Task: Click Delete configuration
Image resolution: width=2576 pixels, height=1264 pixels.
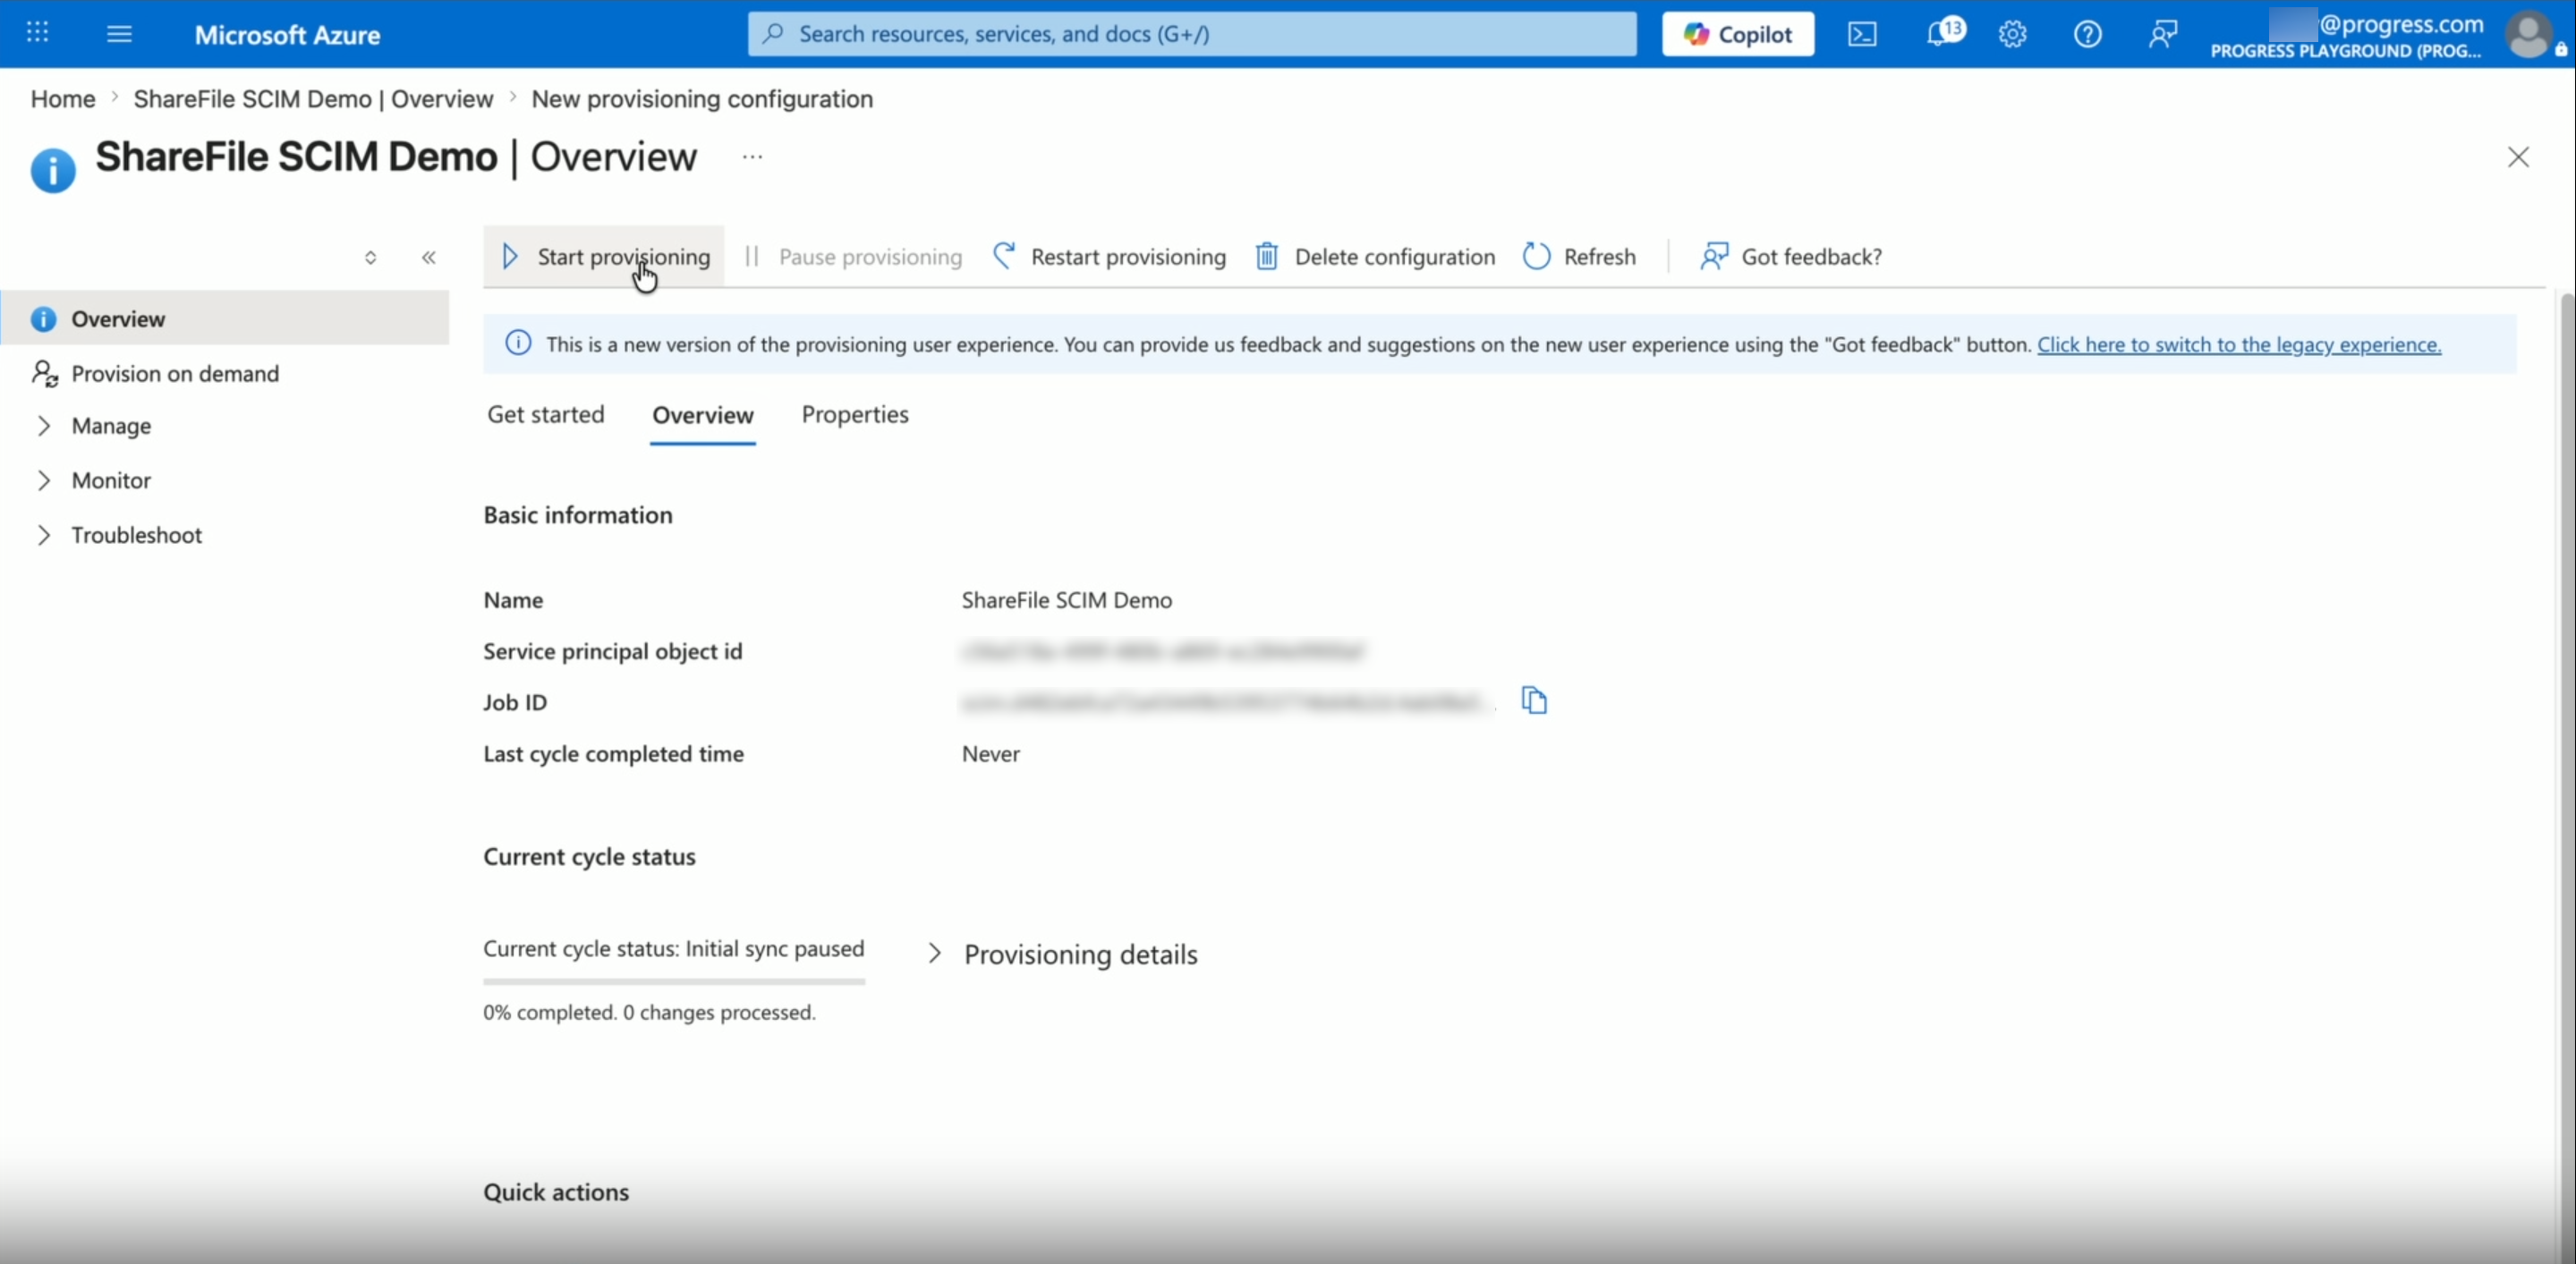Action: pyautogui.click(x=1376, y=257)
